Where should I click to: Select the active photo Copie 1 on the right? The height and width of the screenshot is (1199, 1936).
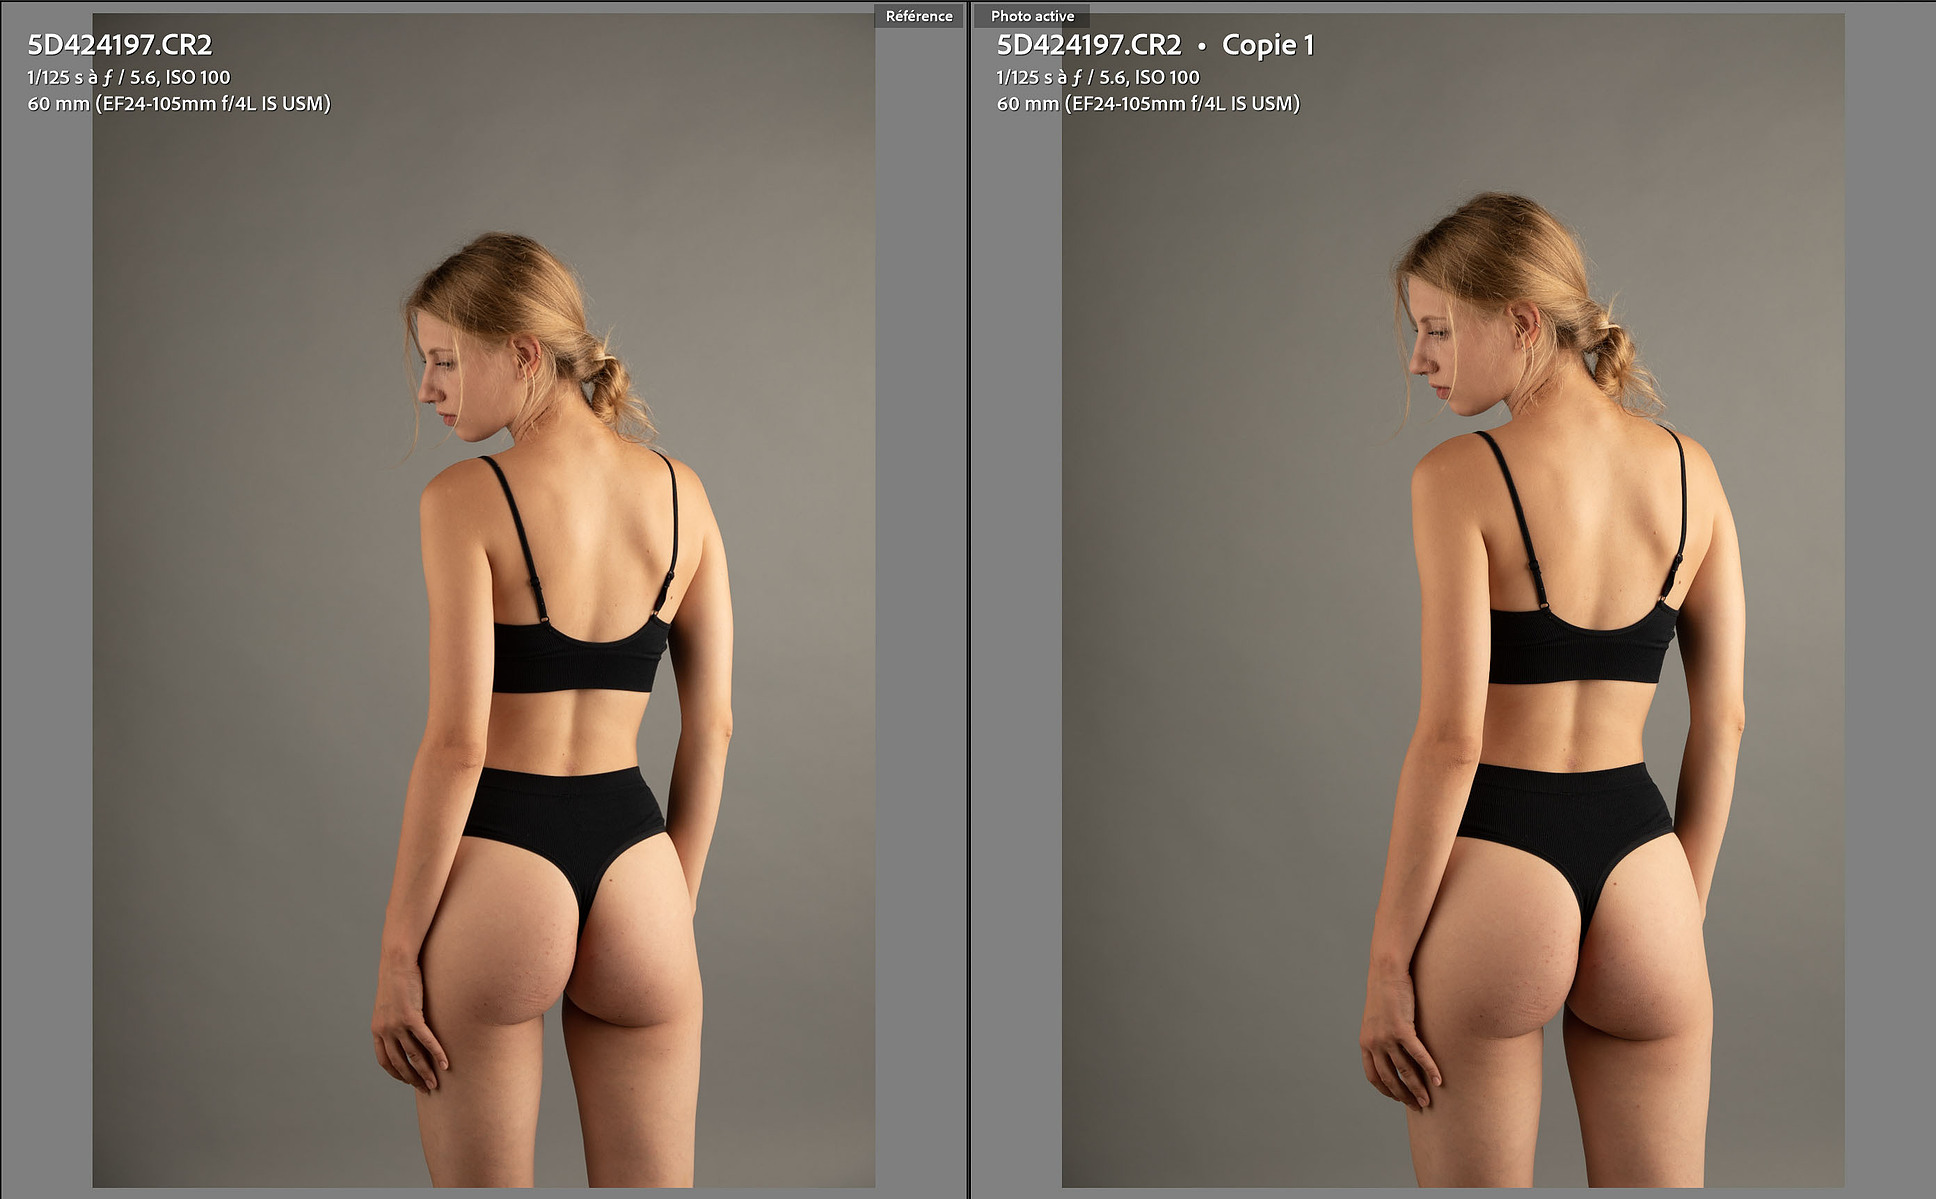tap(1452, 600)
